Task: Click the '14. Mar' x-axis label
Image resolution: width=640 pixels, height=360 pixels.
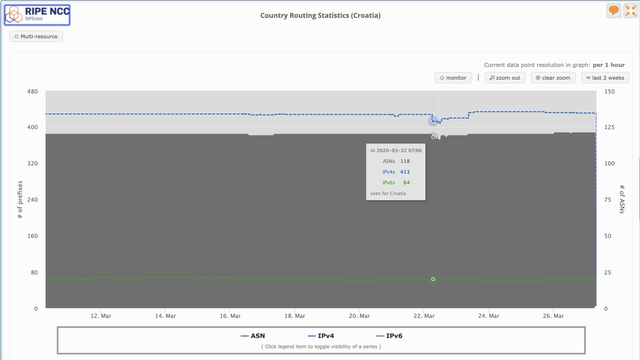Action: 165,316
